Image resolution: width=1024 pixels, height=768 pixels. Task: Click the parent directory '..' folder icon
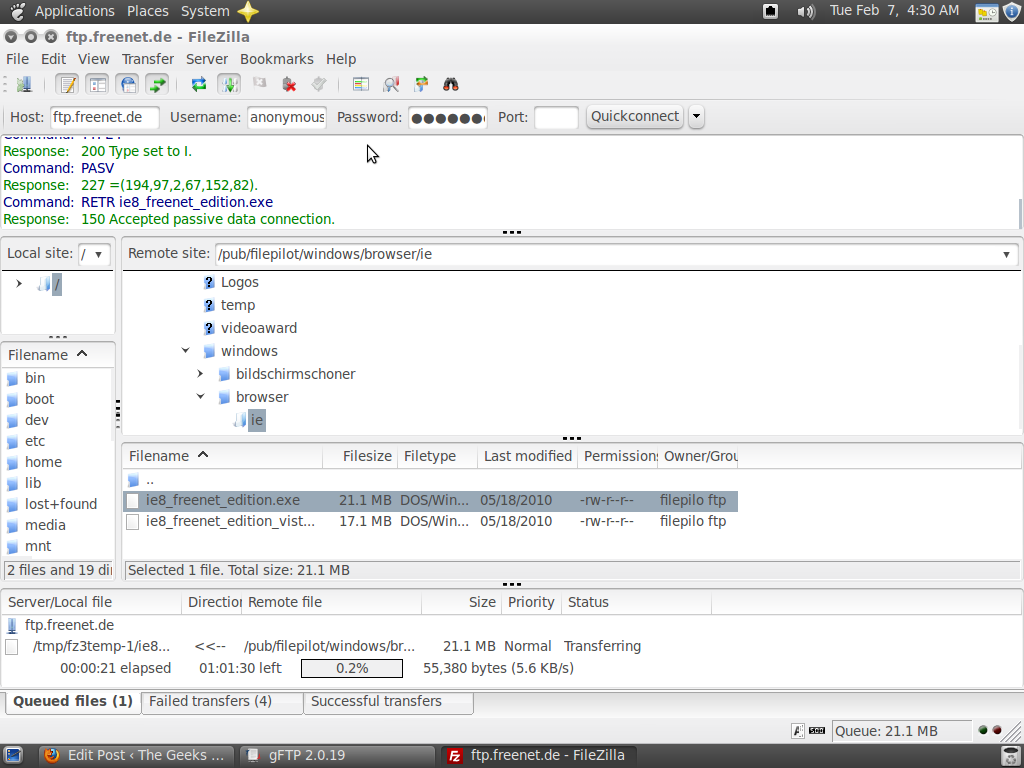click(134, 481)
